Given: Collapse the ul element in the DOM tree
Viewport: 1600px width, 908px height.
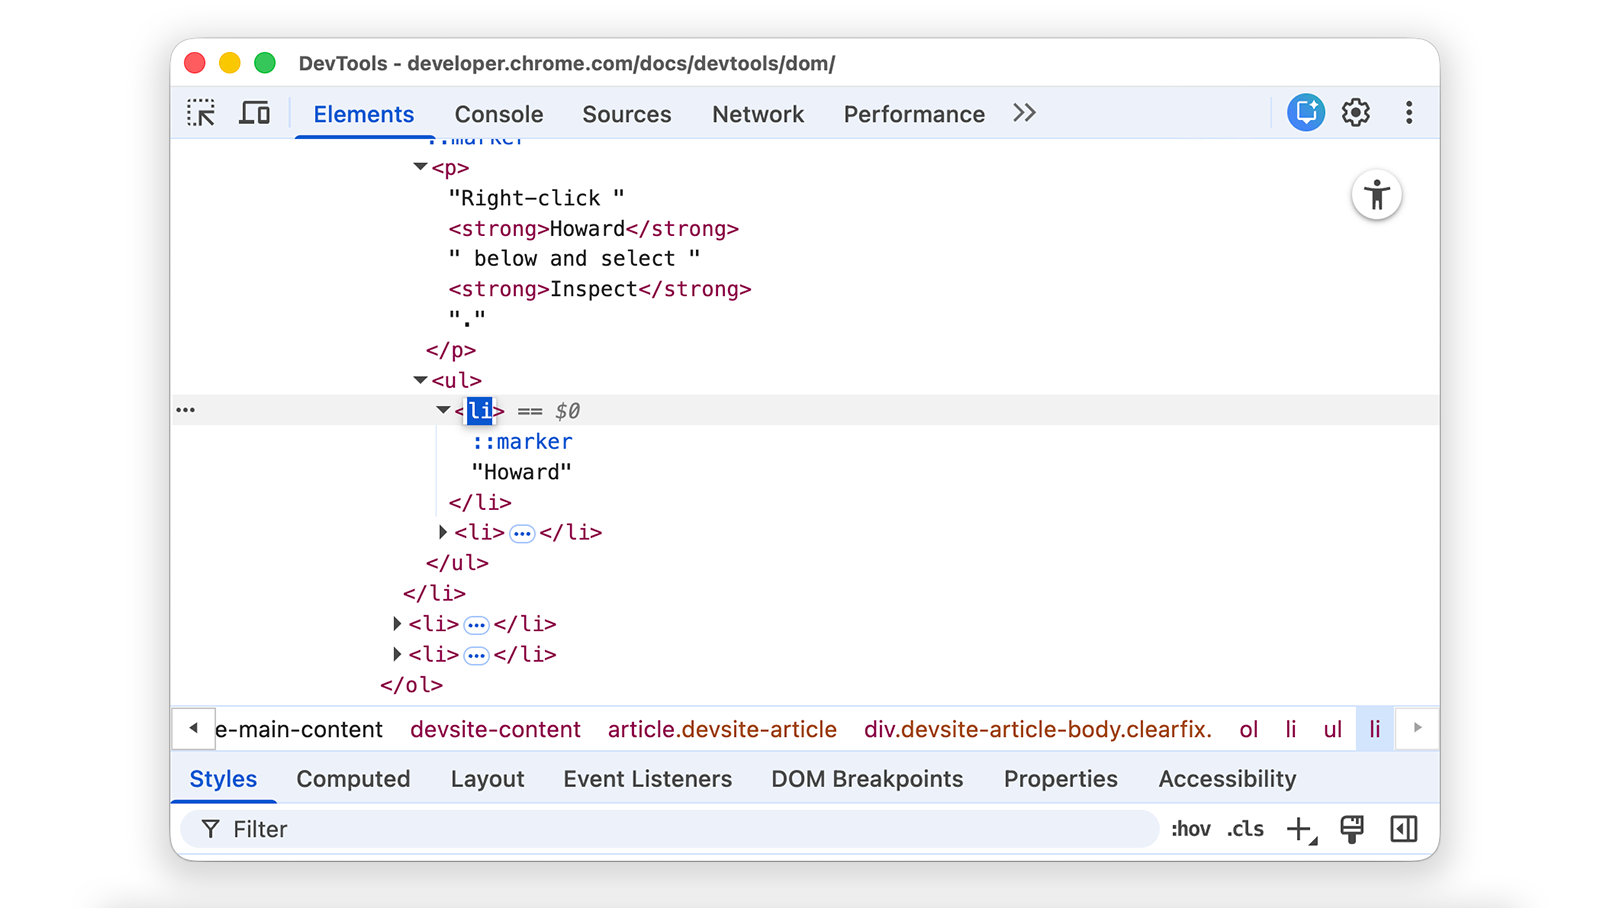Looking at the screenshot, I should 419,380.
